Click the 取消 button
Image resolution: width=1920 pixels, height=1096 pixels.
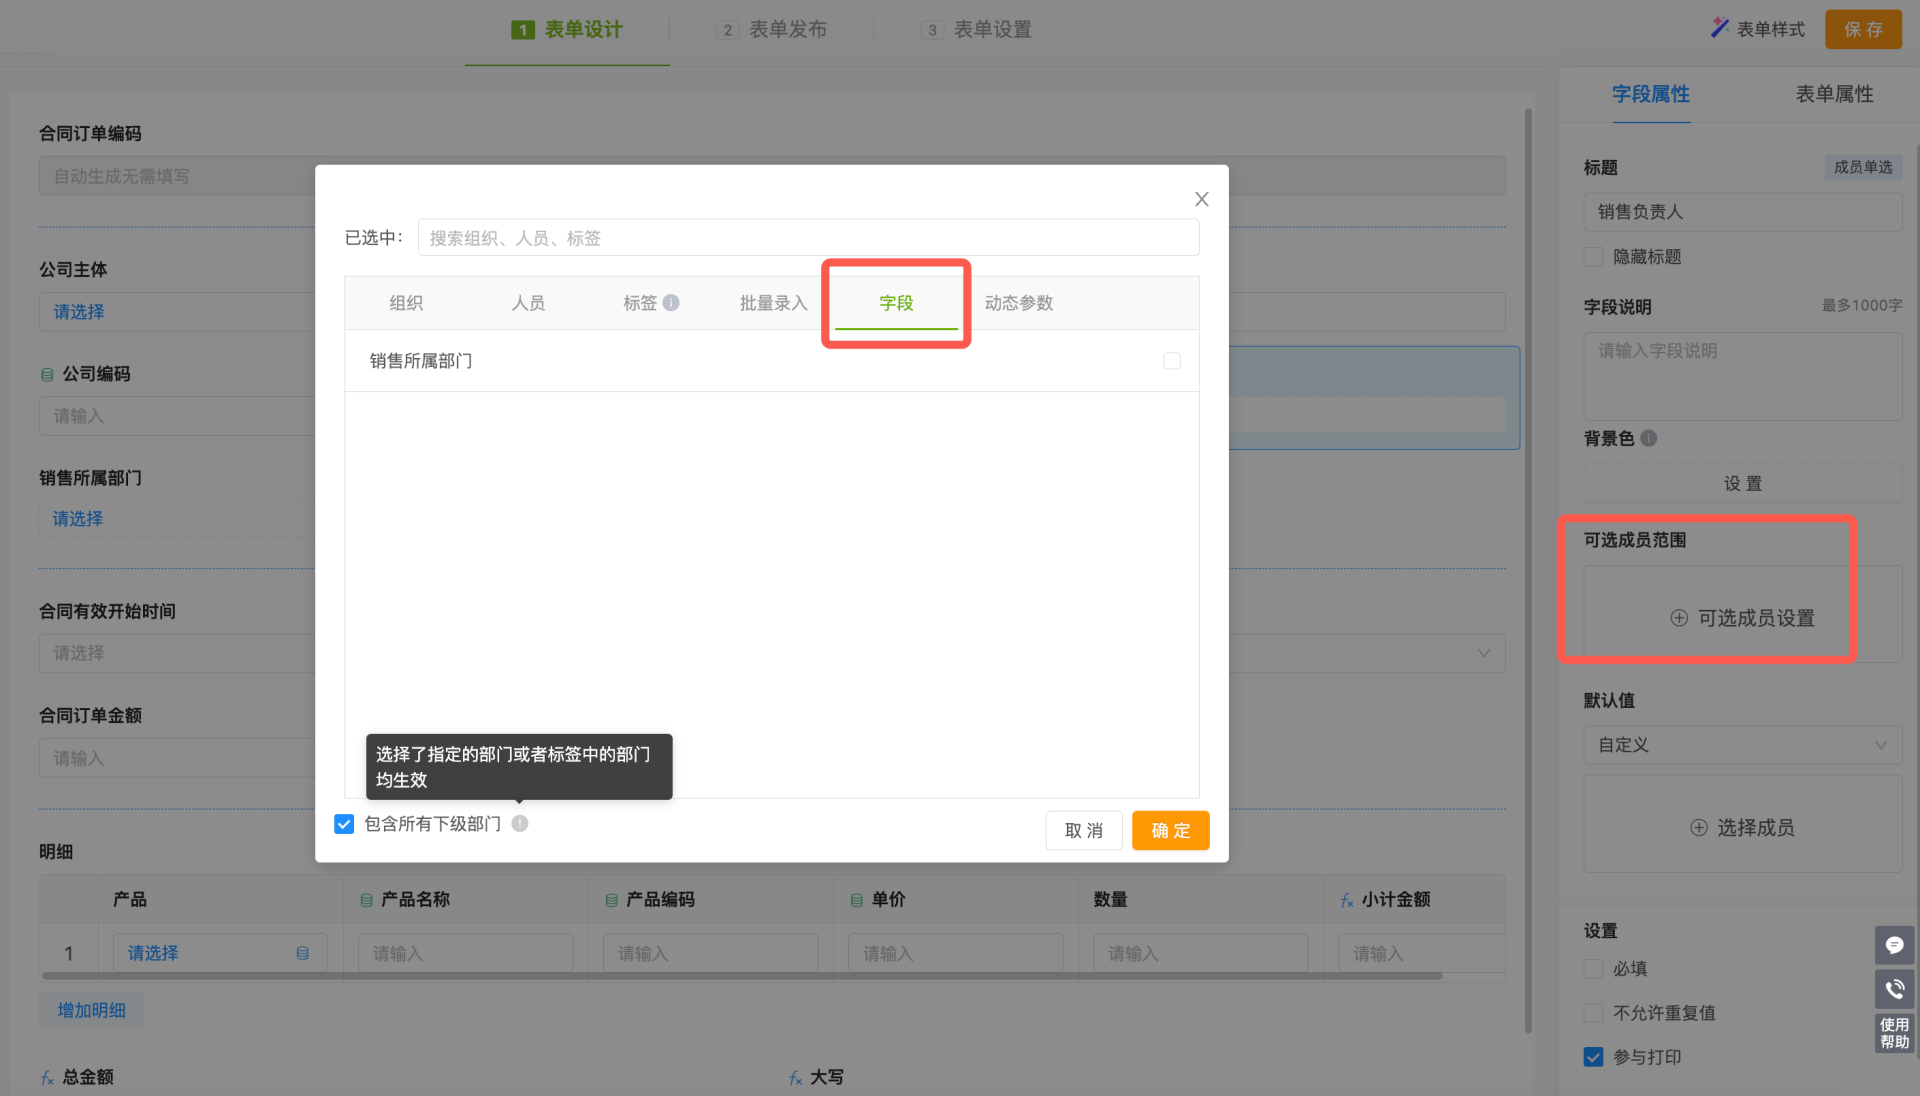point(1083,830)
